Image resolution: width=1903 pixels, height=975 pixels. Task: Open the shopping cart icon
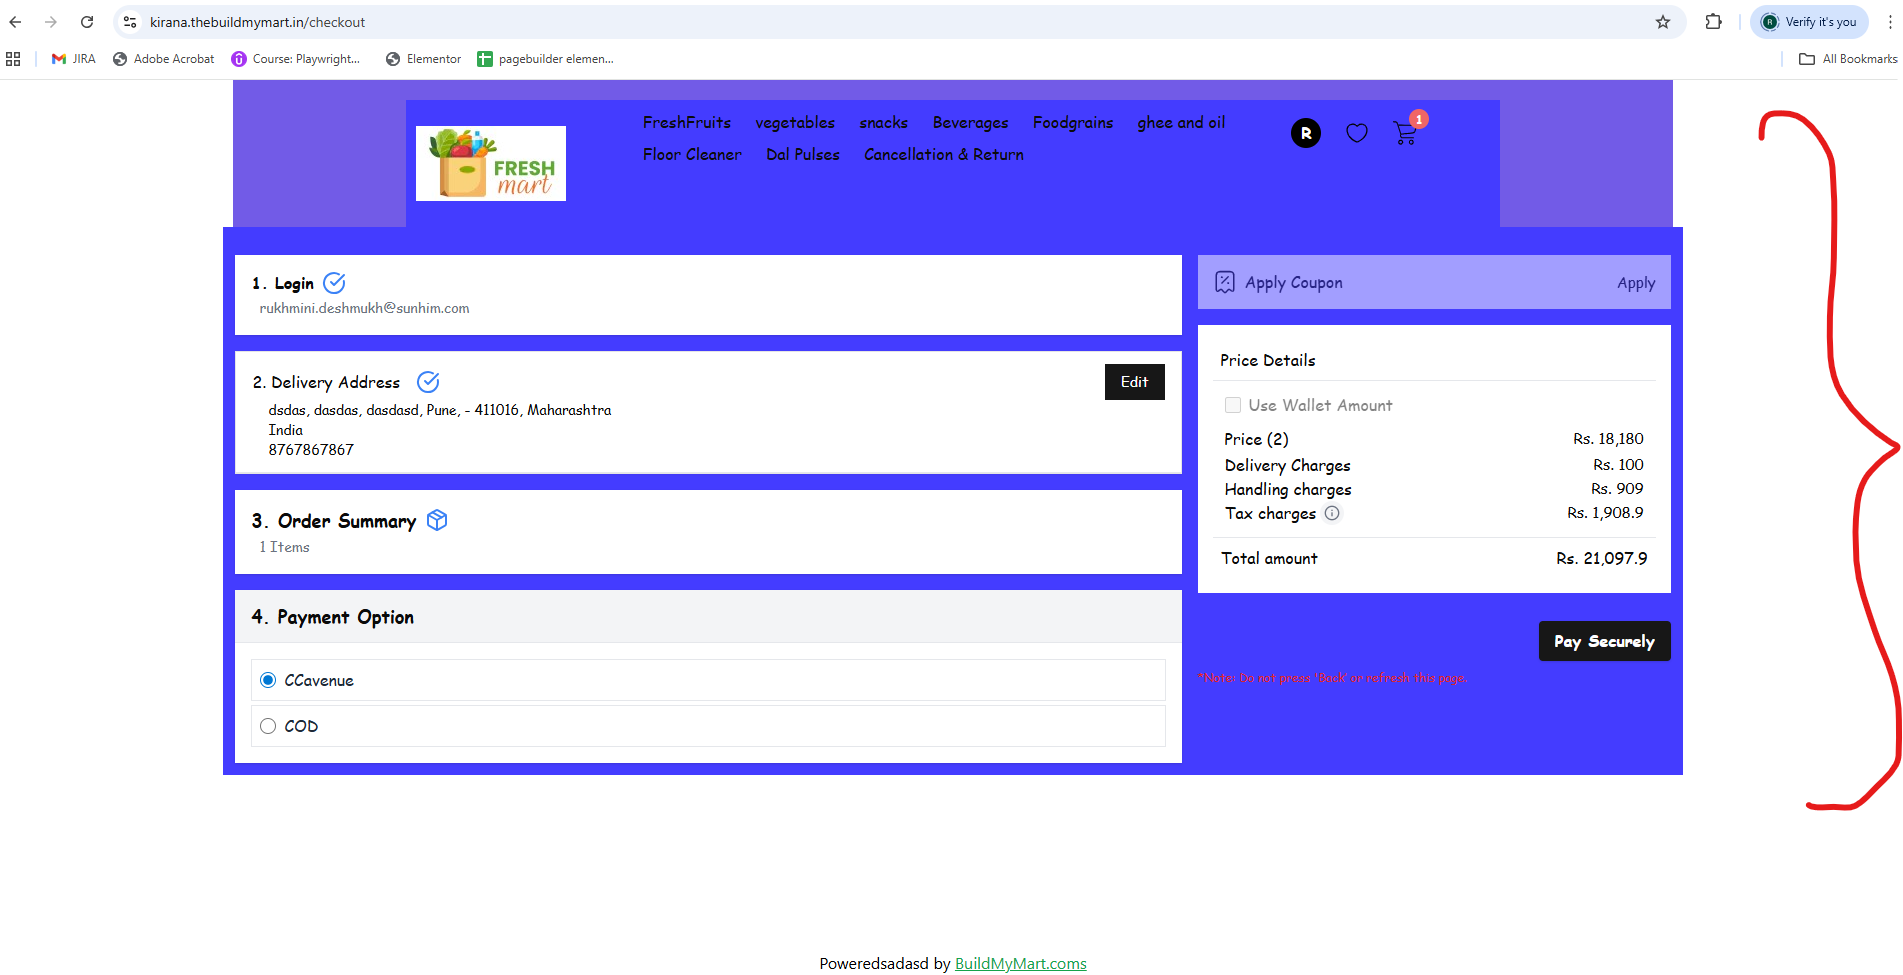[1404, 133]
